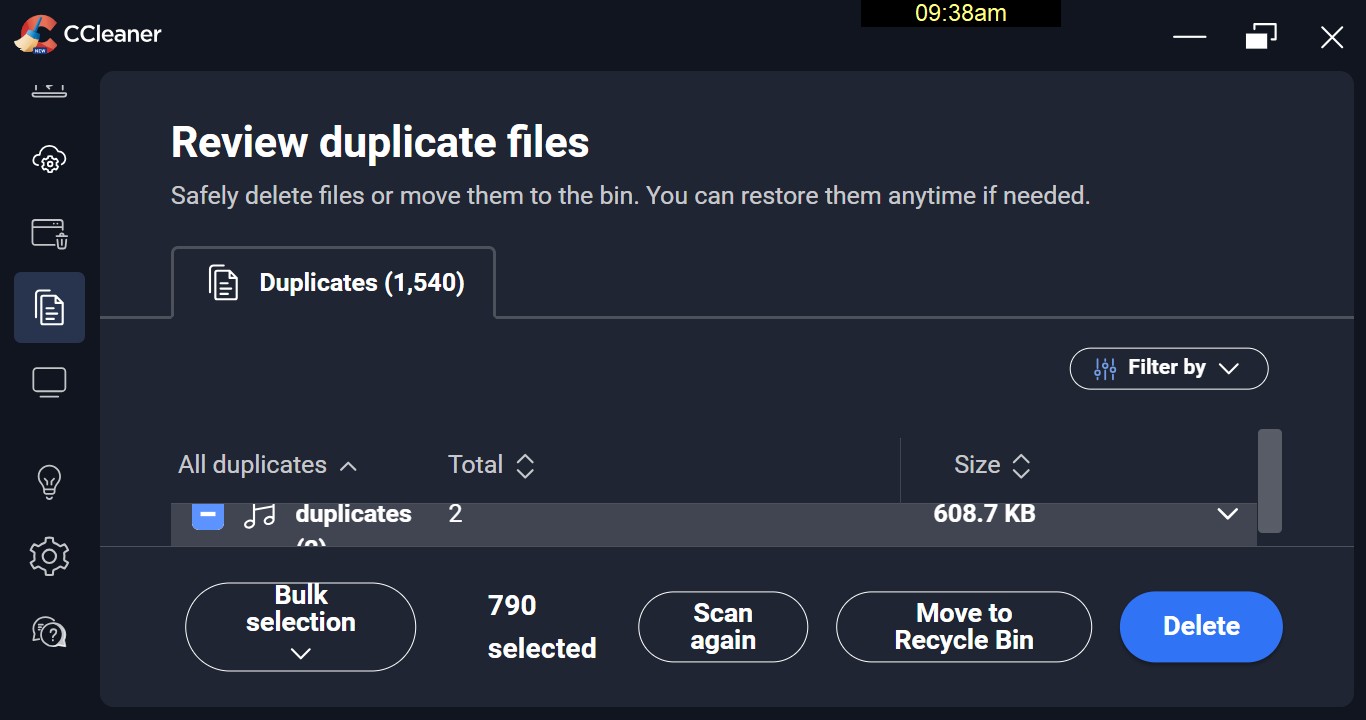Click the Move to Recycle Bin button
This screenshot has height=720, width=1366.
click(963, 627)
